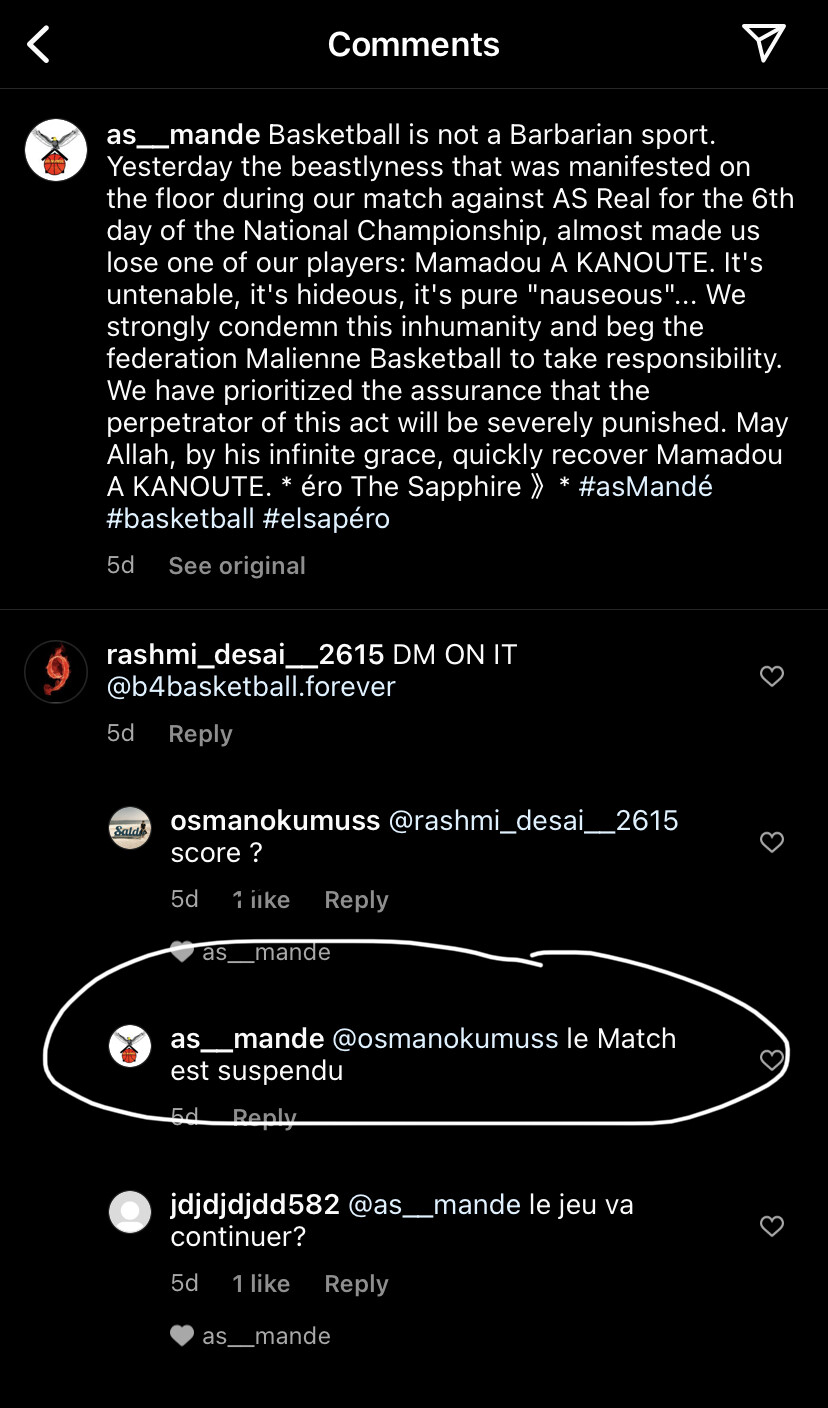The width and height of the screenshot is (828, 1408).
Task: Expand caption with "See original"
Action: point(237,566)
